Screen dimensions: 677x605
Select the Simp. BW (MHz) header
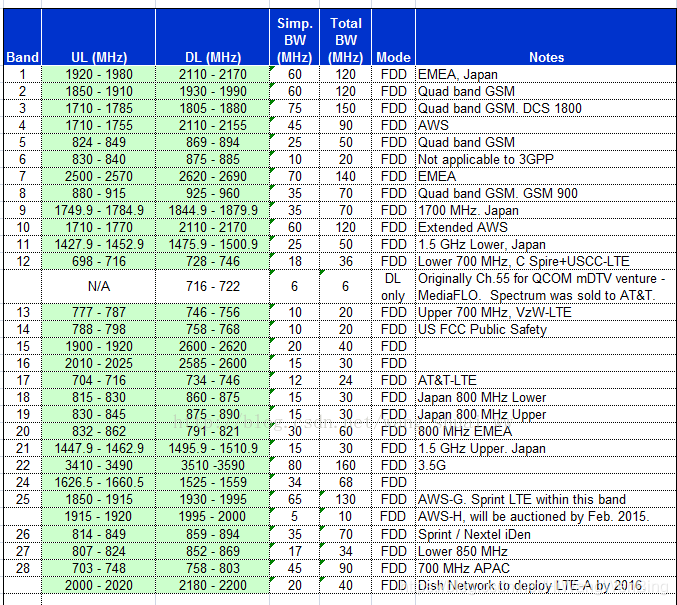pyautogui.click(x=294, y=38)
